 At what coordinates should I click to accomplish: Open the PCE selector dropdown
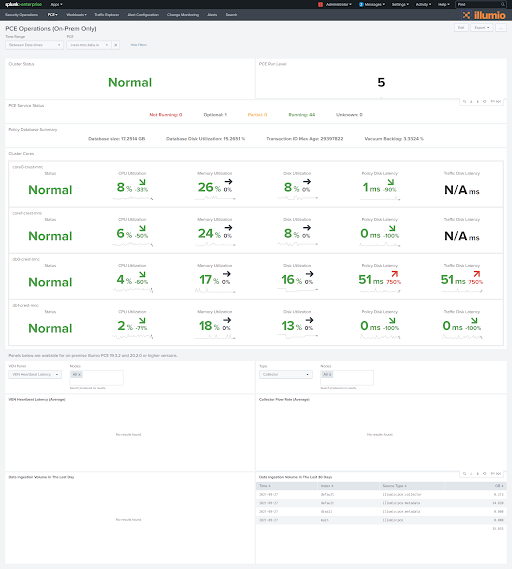tap(89, 45)
